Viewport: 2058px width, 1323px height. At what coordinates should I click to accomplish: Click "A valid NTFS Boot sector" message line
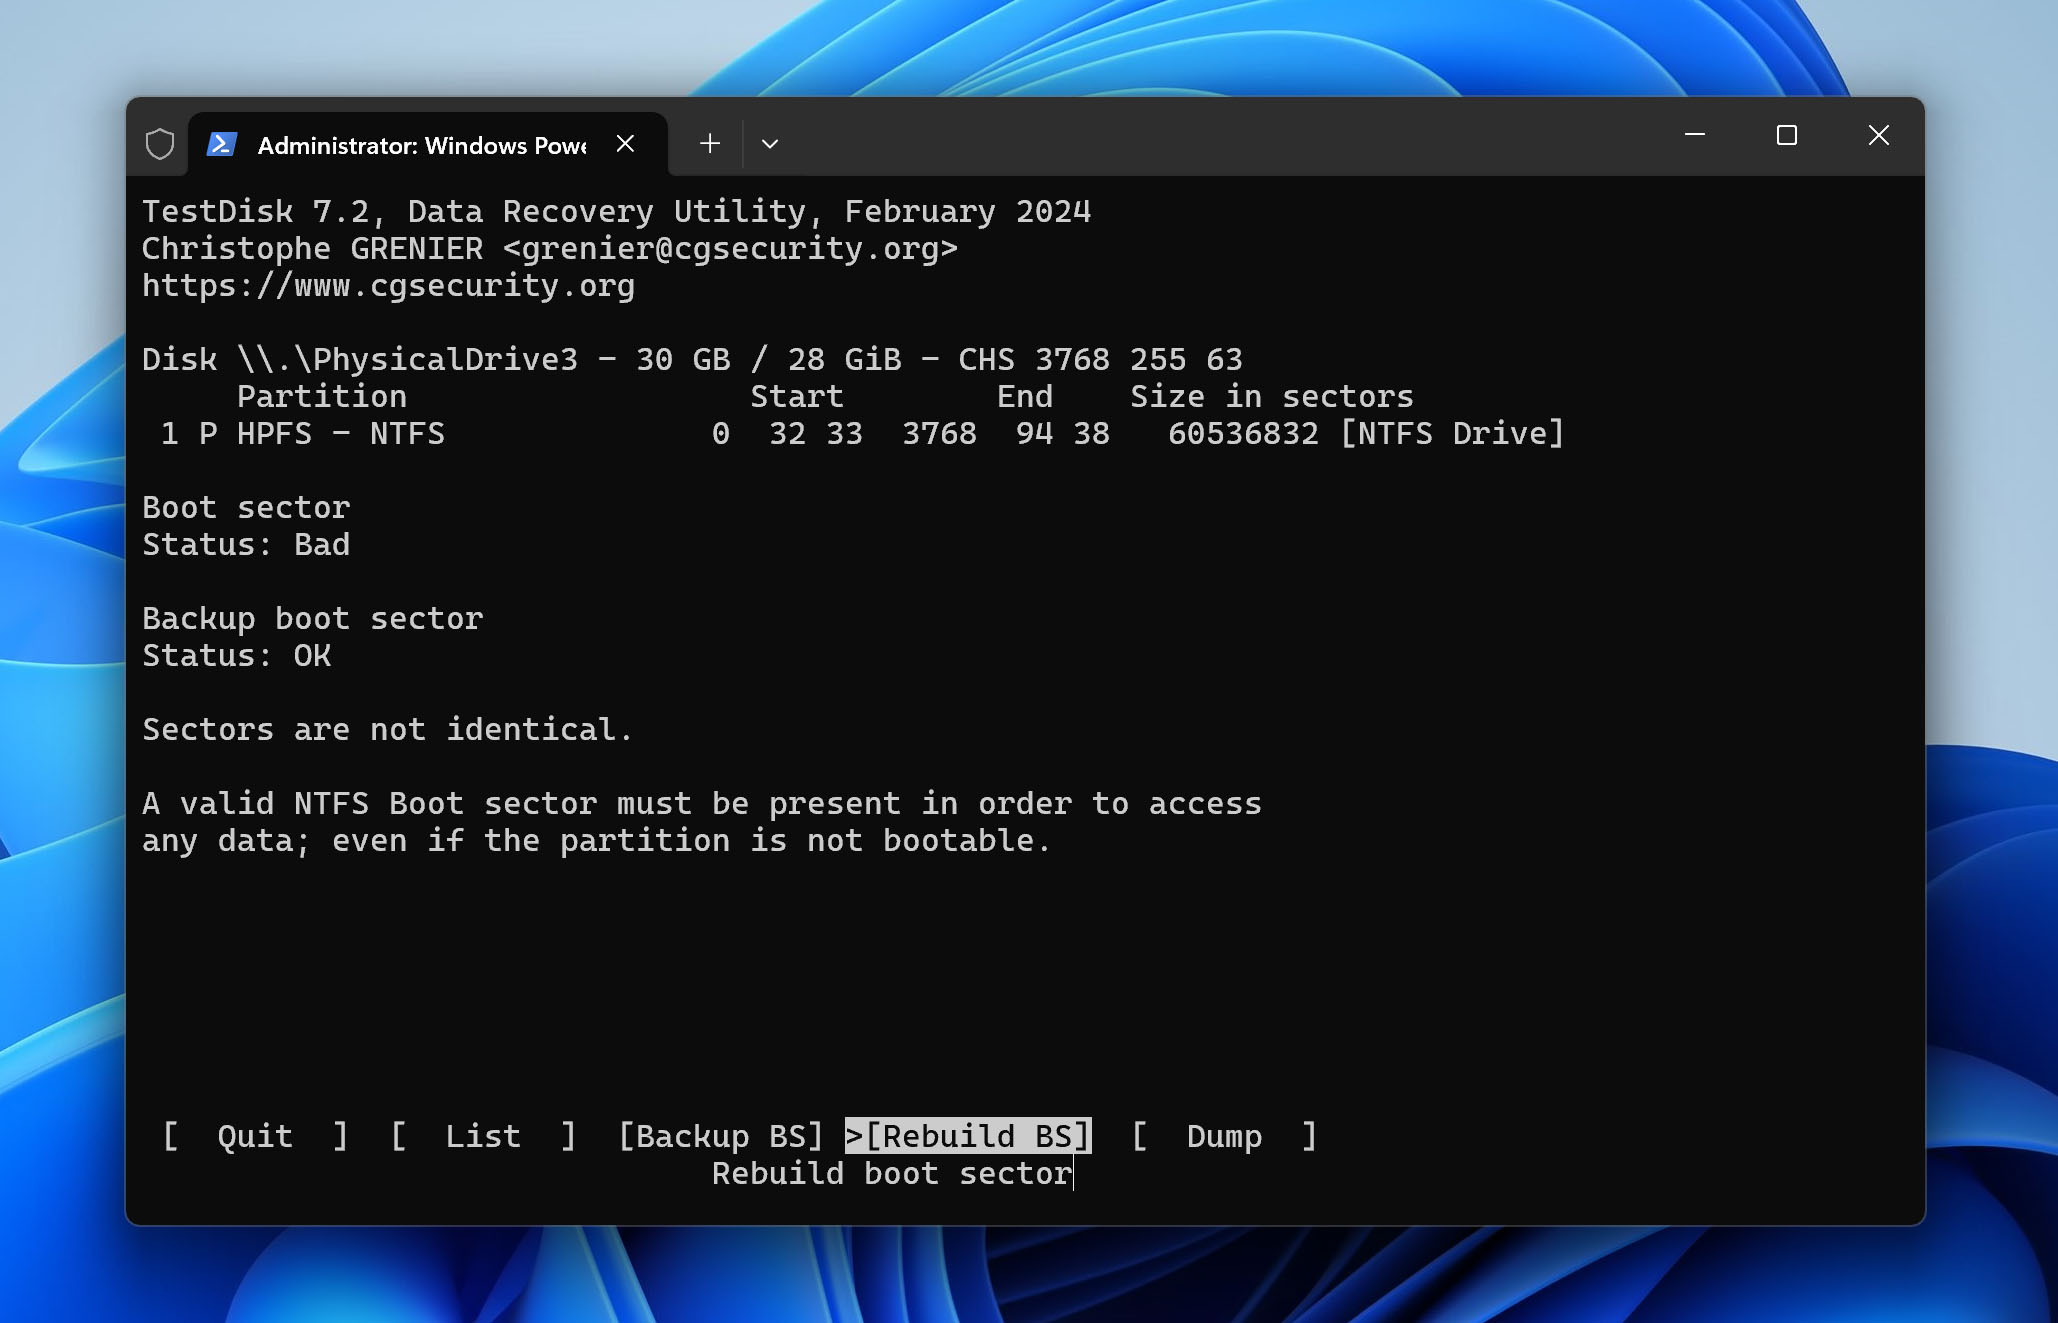pyautogui.click(x=702, y=804)
